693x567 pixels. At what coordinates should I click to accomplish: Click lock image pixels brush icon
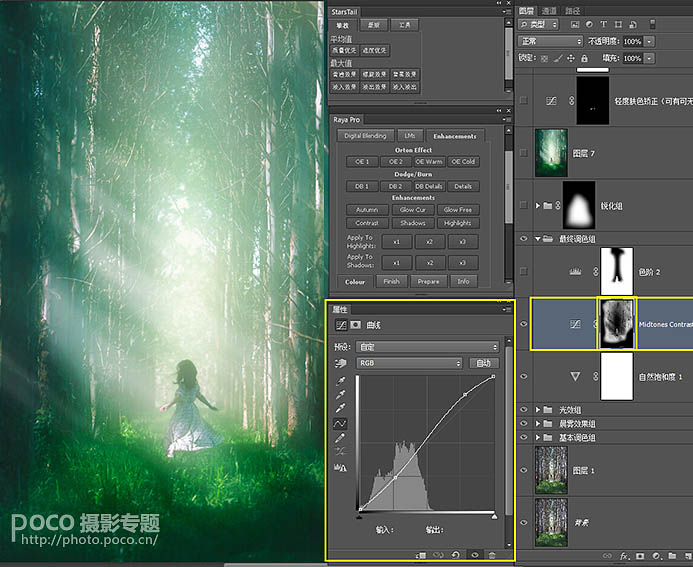point(558,58)
